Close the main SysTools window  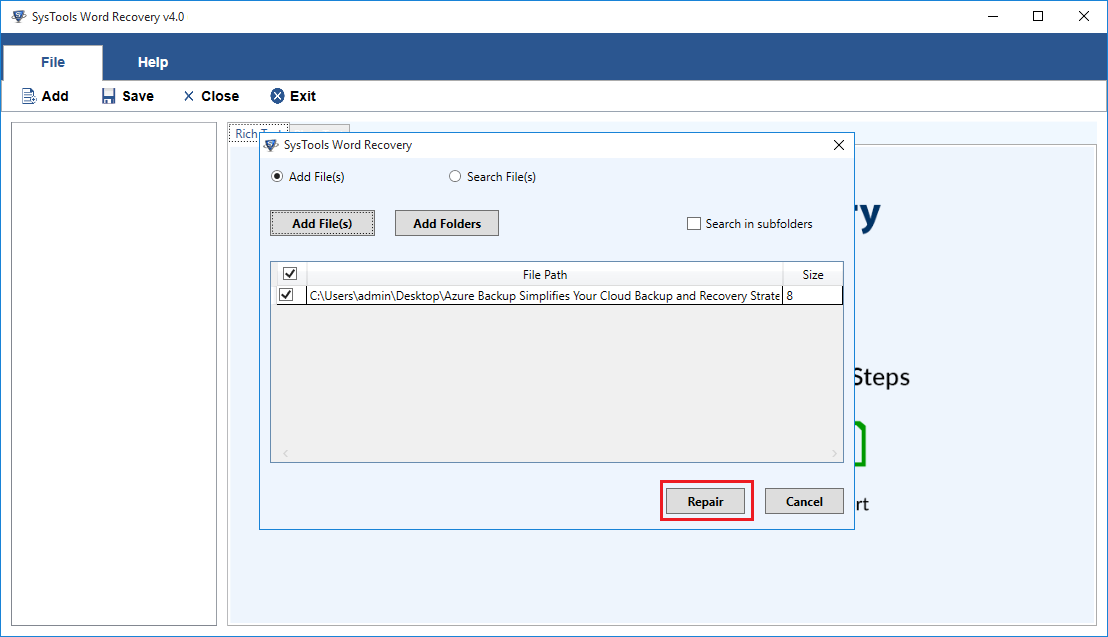pos(1084,16)
